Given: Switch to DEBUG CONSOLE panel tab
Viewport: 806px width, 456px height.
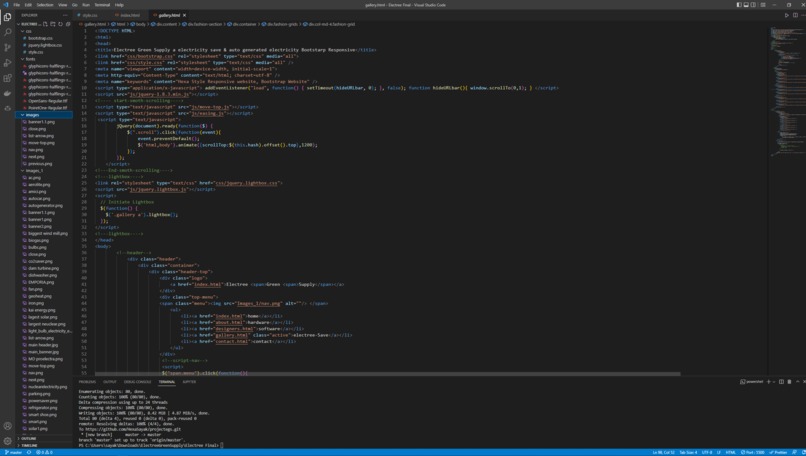Looking at the screenshot, I should tap(138, 382).
